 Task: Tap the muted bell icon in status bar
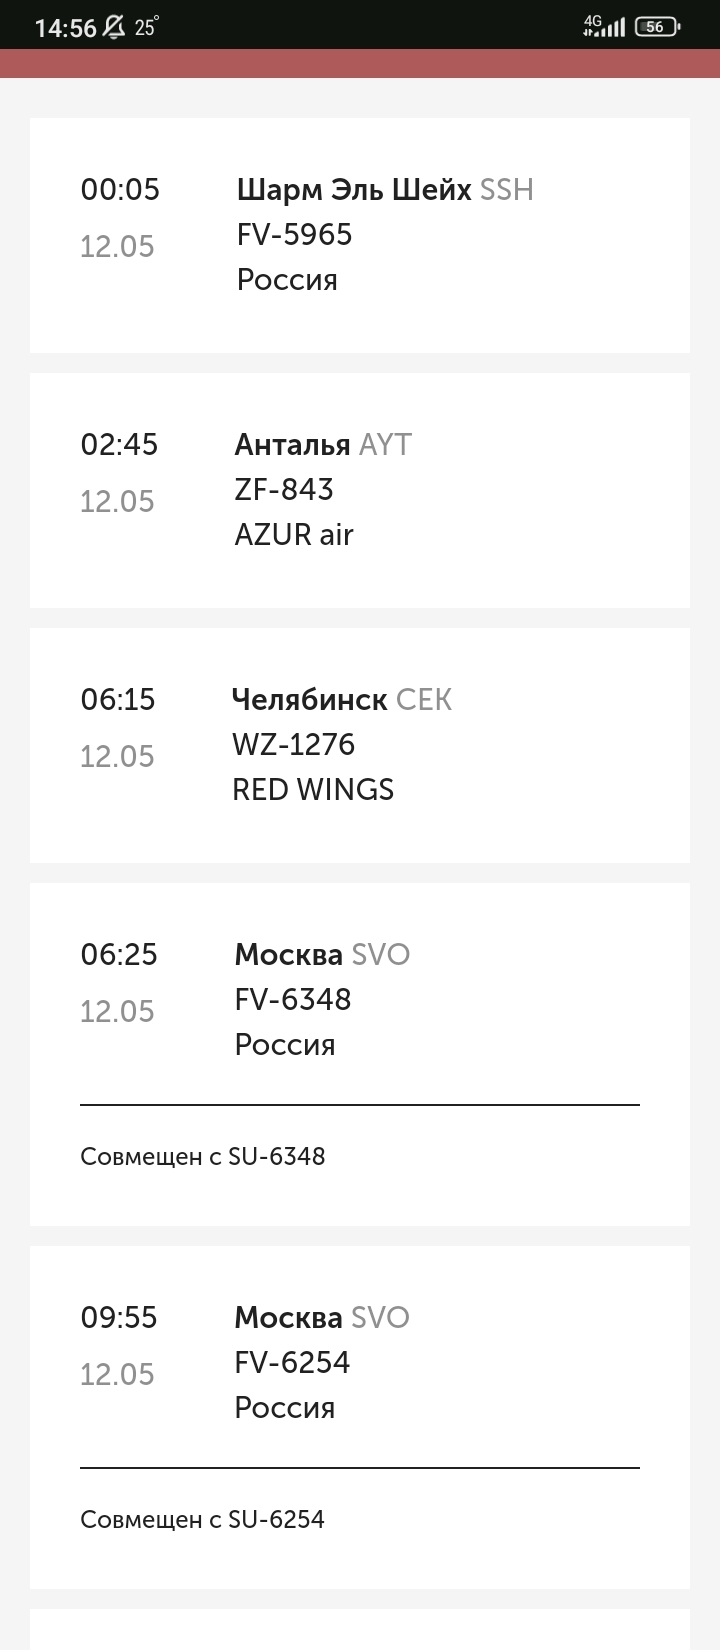115,27
